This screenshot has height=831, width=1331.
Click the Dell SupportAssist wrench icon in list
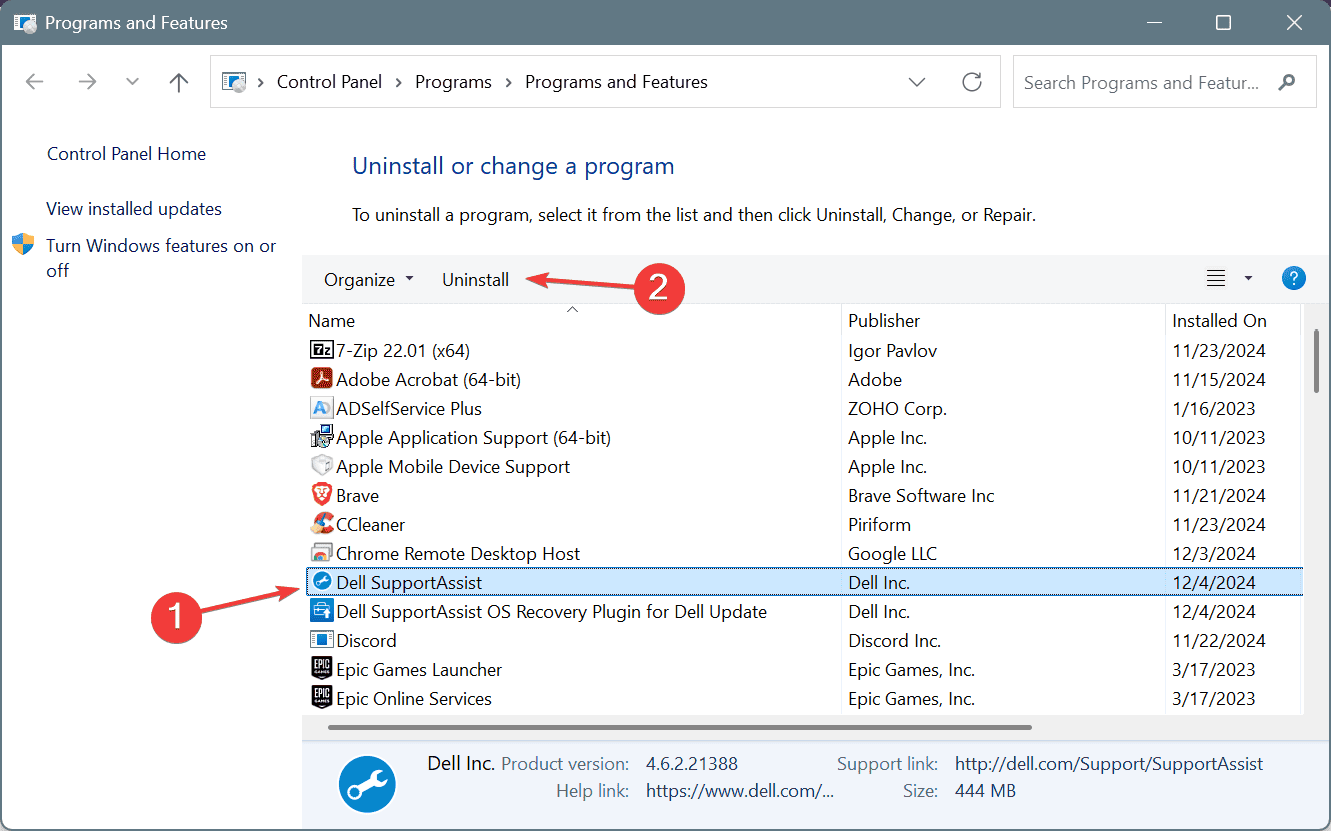click(321, 582)
